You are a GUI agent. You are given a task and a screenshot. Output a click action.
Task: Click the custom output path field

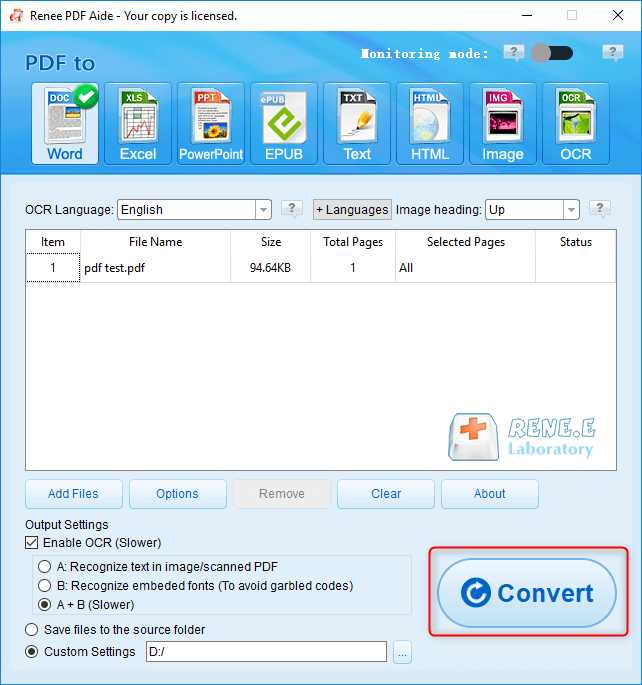tap(265, 652)
